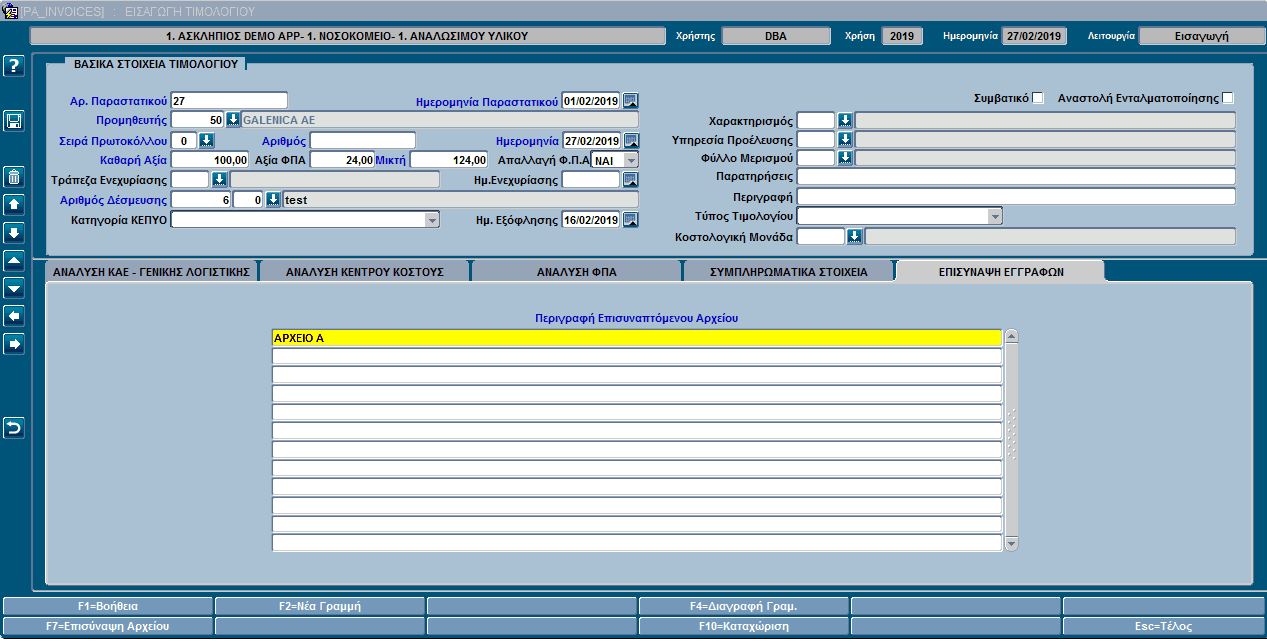Open calendar for Ημ.Ενεχυρίασης
The height and width of the screenshot is (644, 1267).
click(x=631, y=180)
